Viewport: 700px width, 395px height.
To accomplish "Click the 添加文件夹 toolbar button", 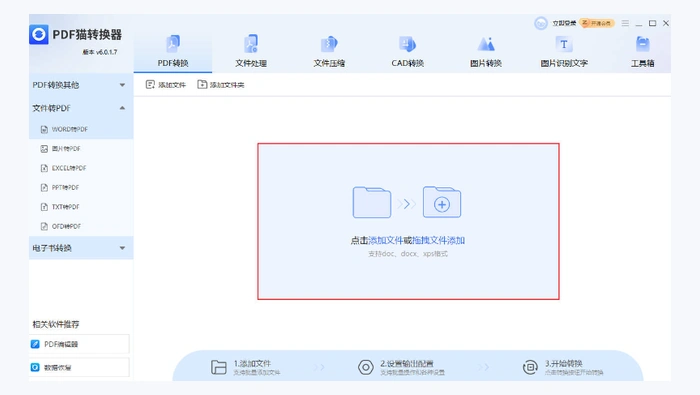I will [221, 85].
